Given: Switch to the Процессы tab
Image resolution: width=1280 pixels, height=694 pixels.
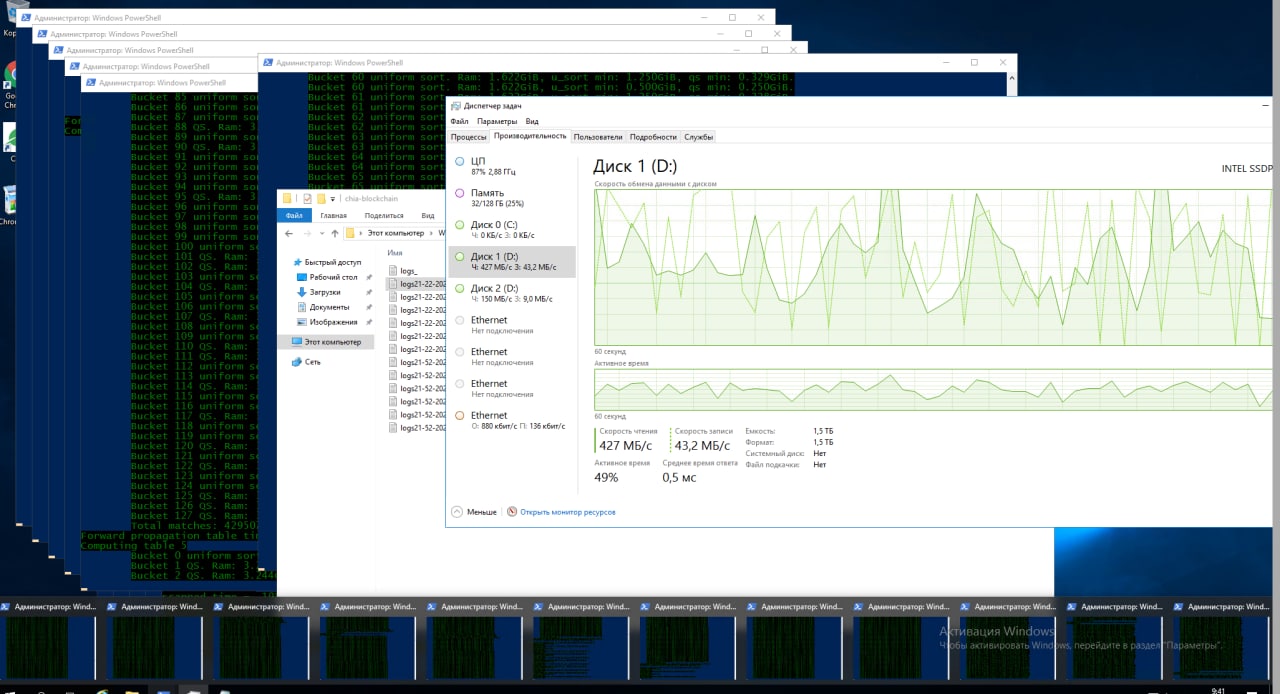Looking at the screenshot, I should pos(468,137).
